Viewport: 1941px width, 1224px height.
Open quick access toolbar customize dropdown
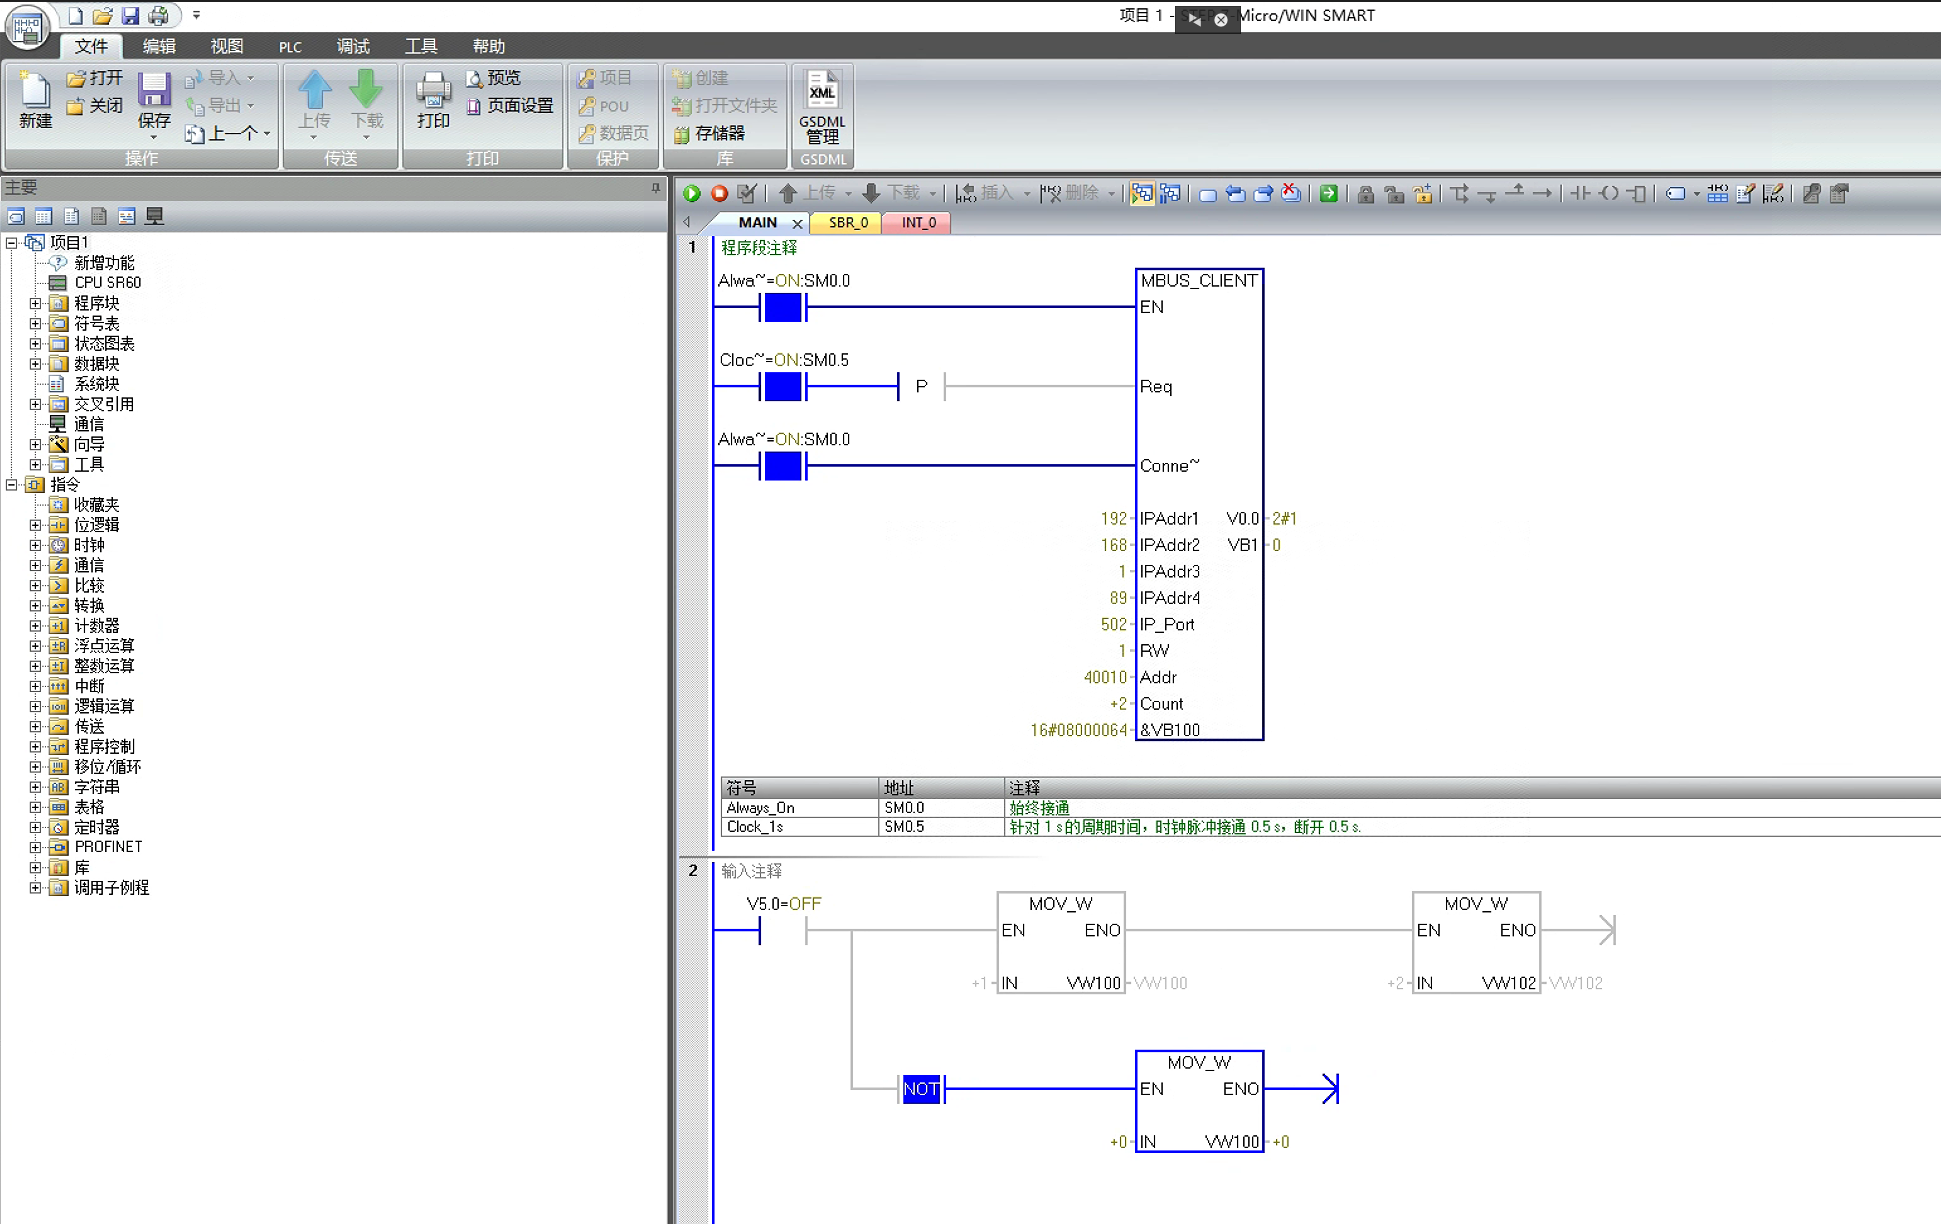click(x=196, y=16)
